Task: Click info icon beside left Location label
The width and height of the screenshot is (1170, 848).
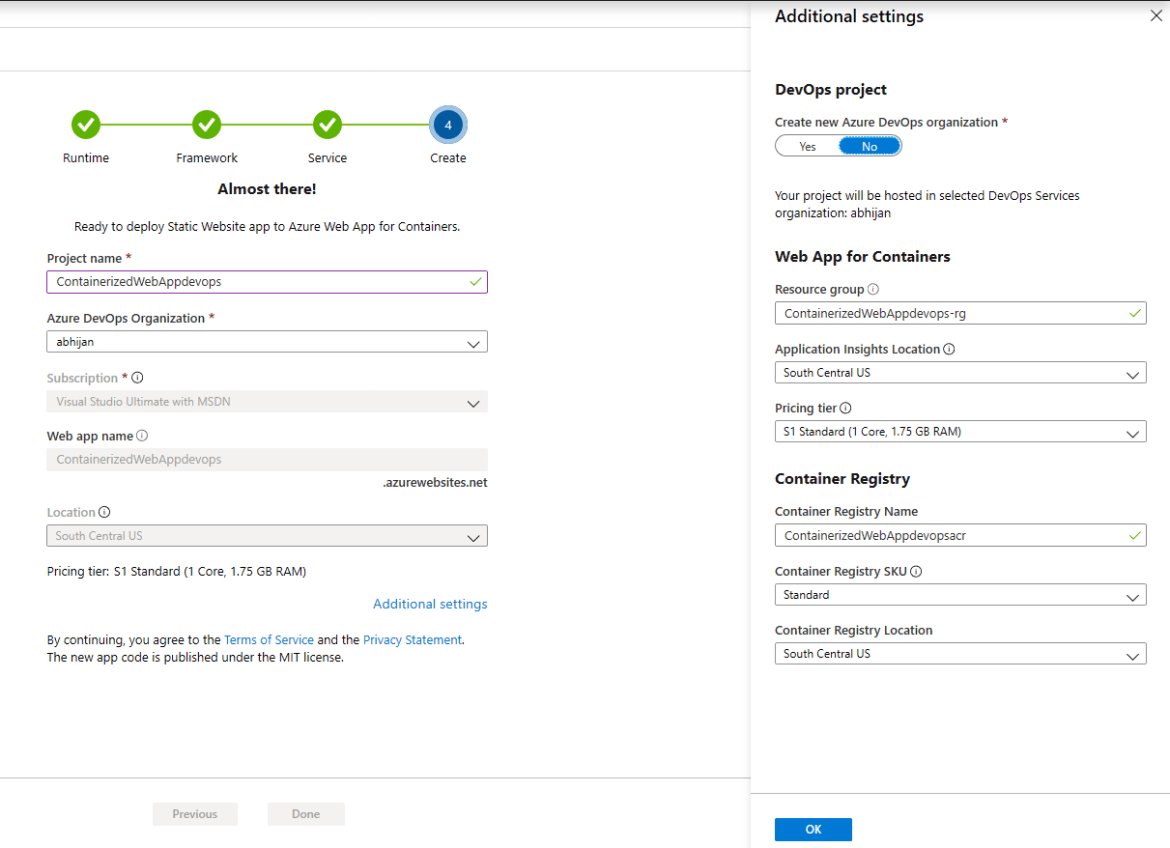Action: [104, 512]
